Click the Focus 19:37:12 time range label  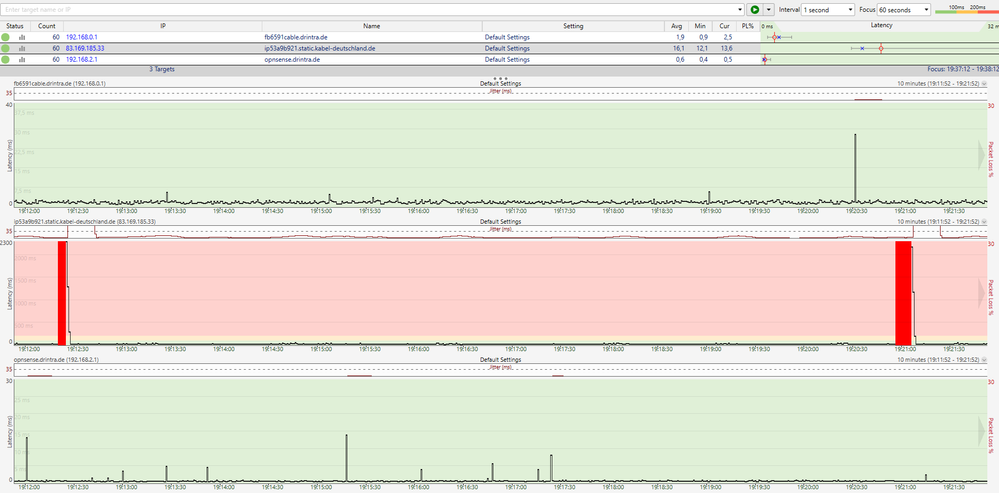tap(963, 69)
